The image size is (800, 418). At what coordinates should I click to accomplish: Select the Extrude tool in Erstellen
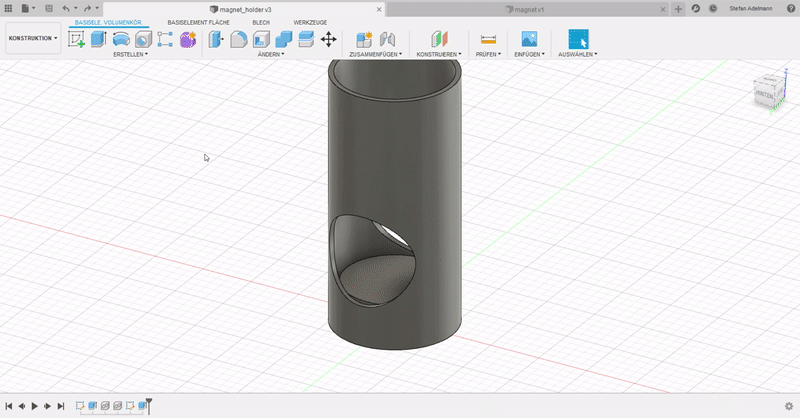pos(98,39)
